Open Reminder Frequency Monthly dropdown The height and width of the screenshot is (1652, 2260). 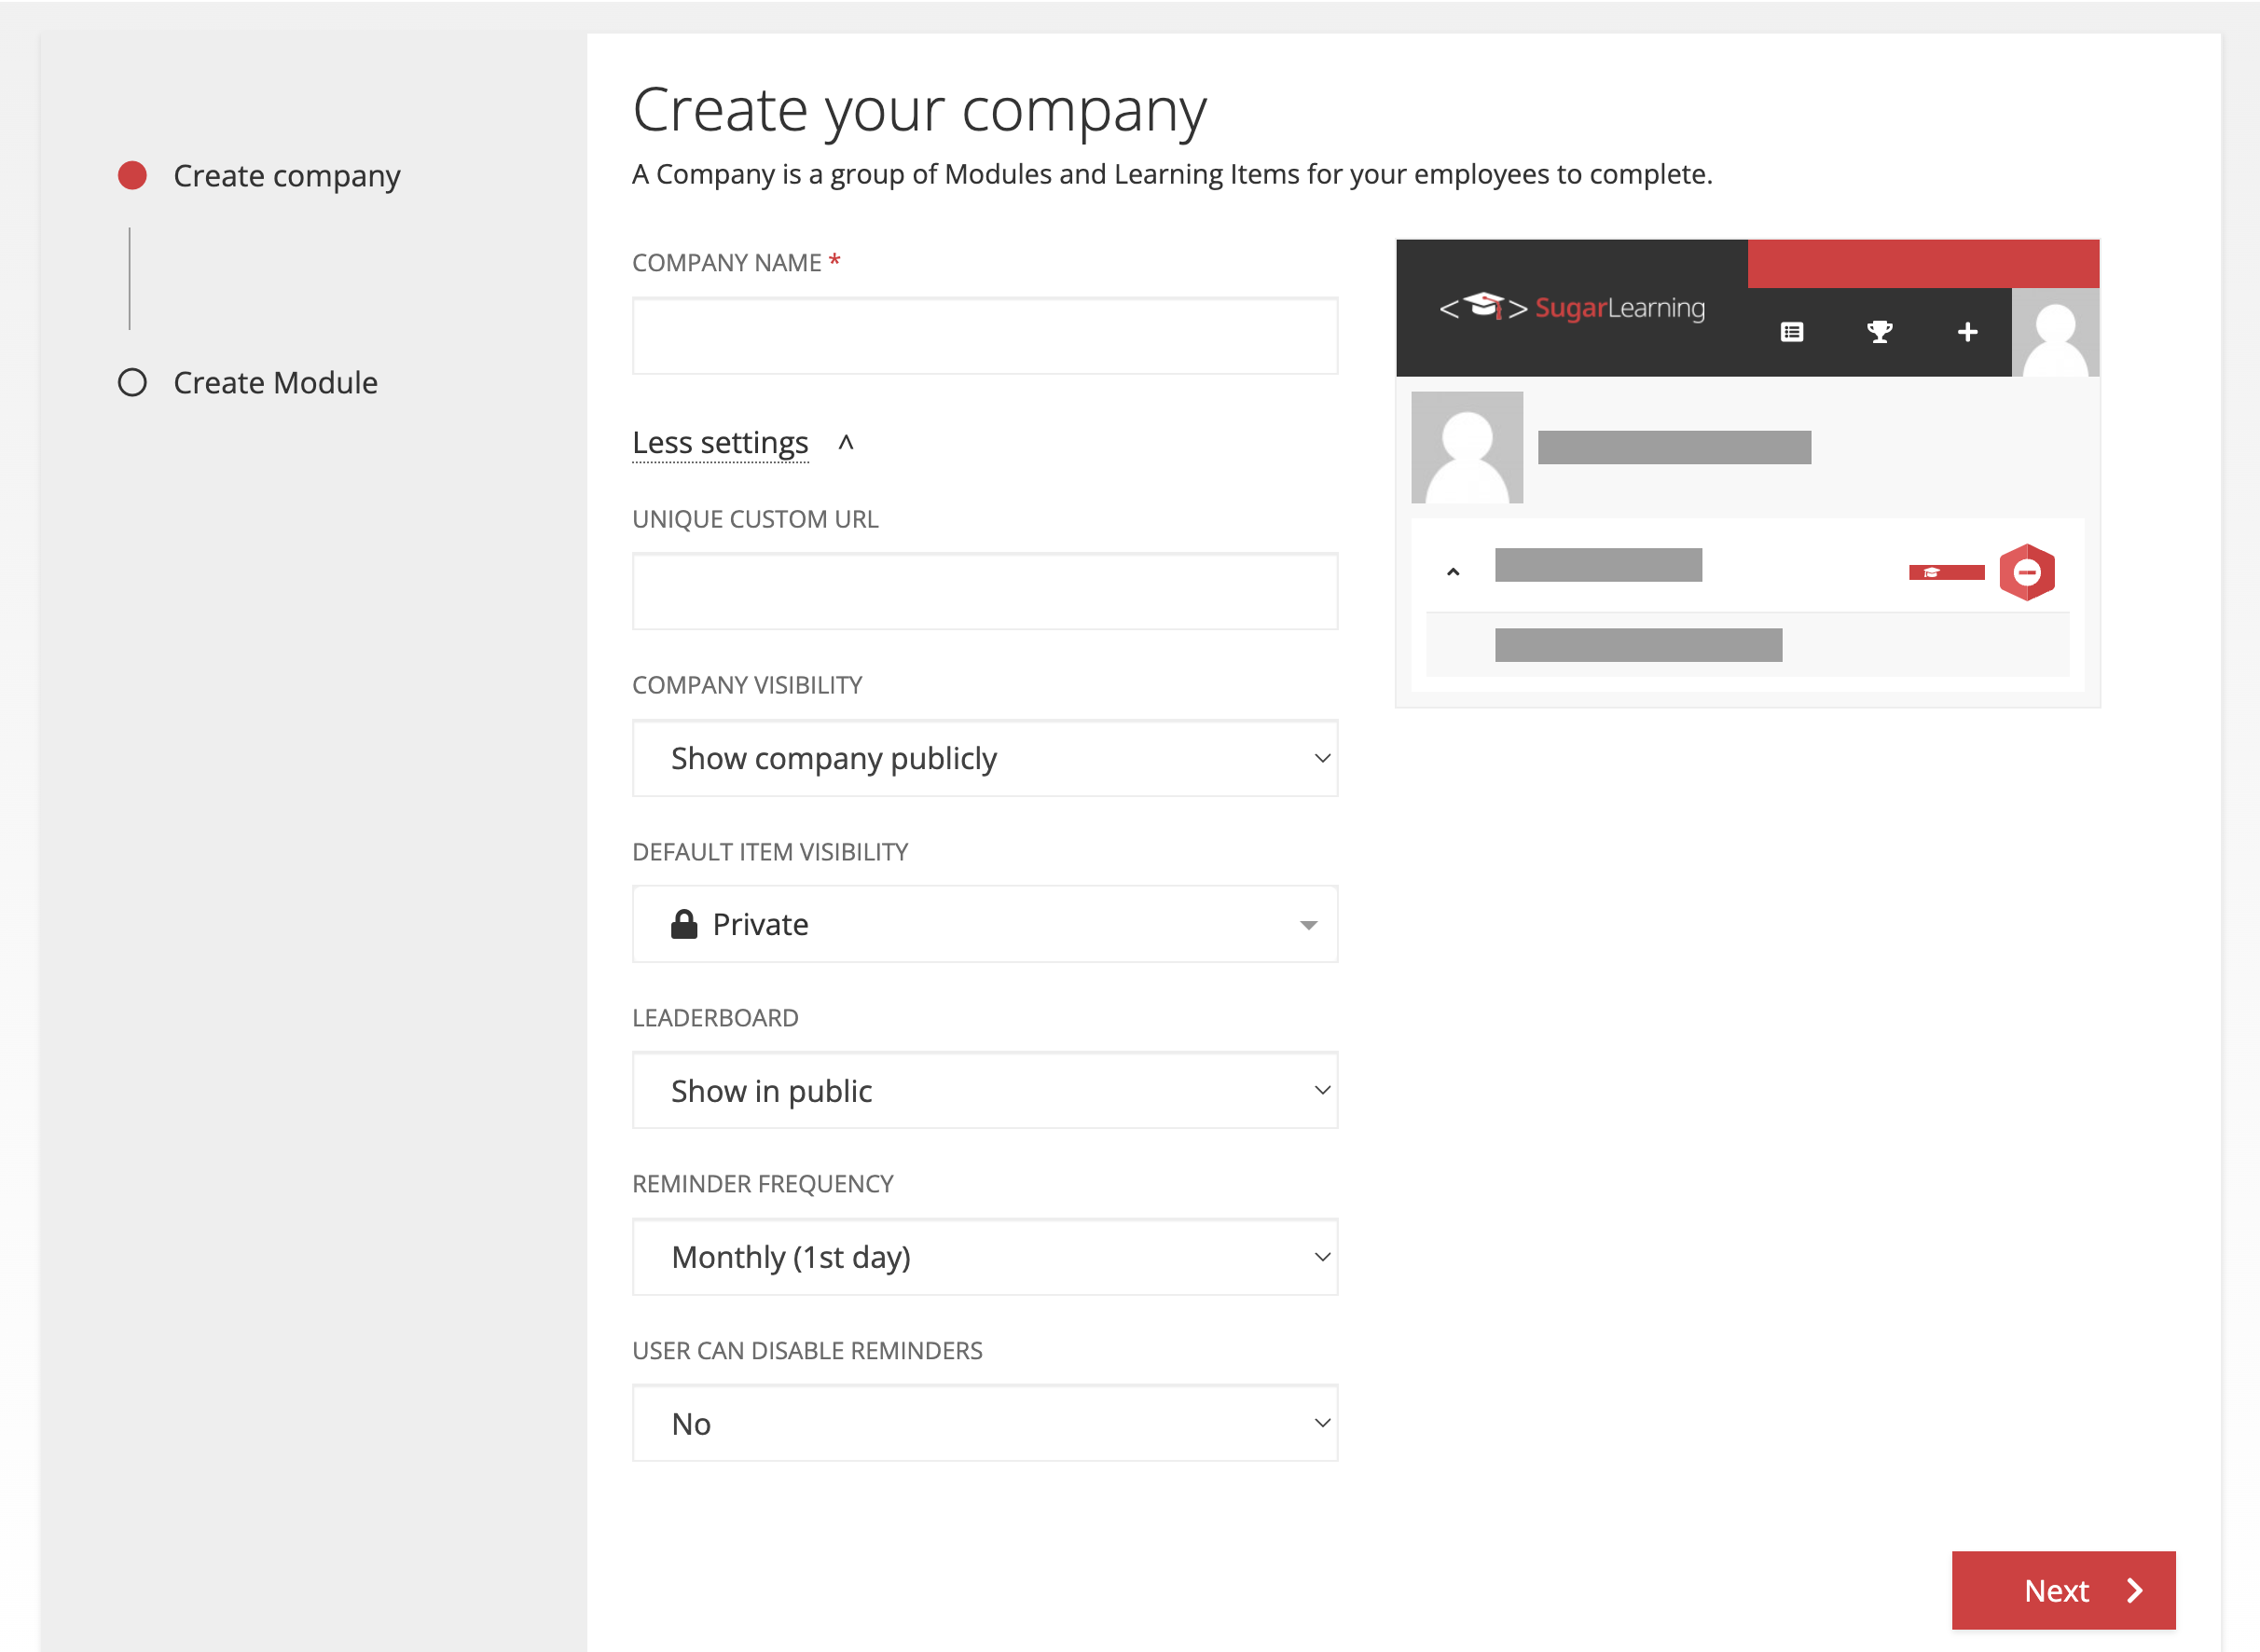(984, 1257)
